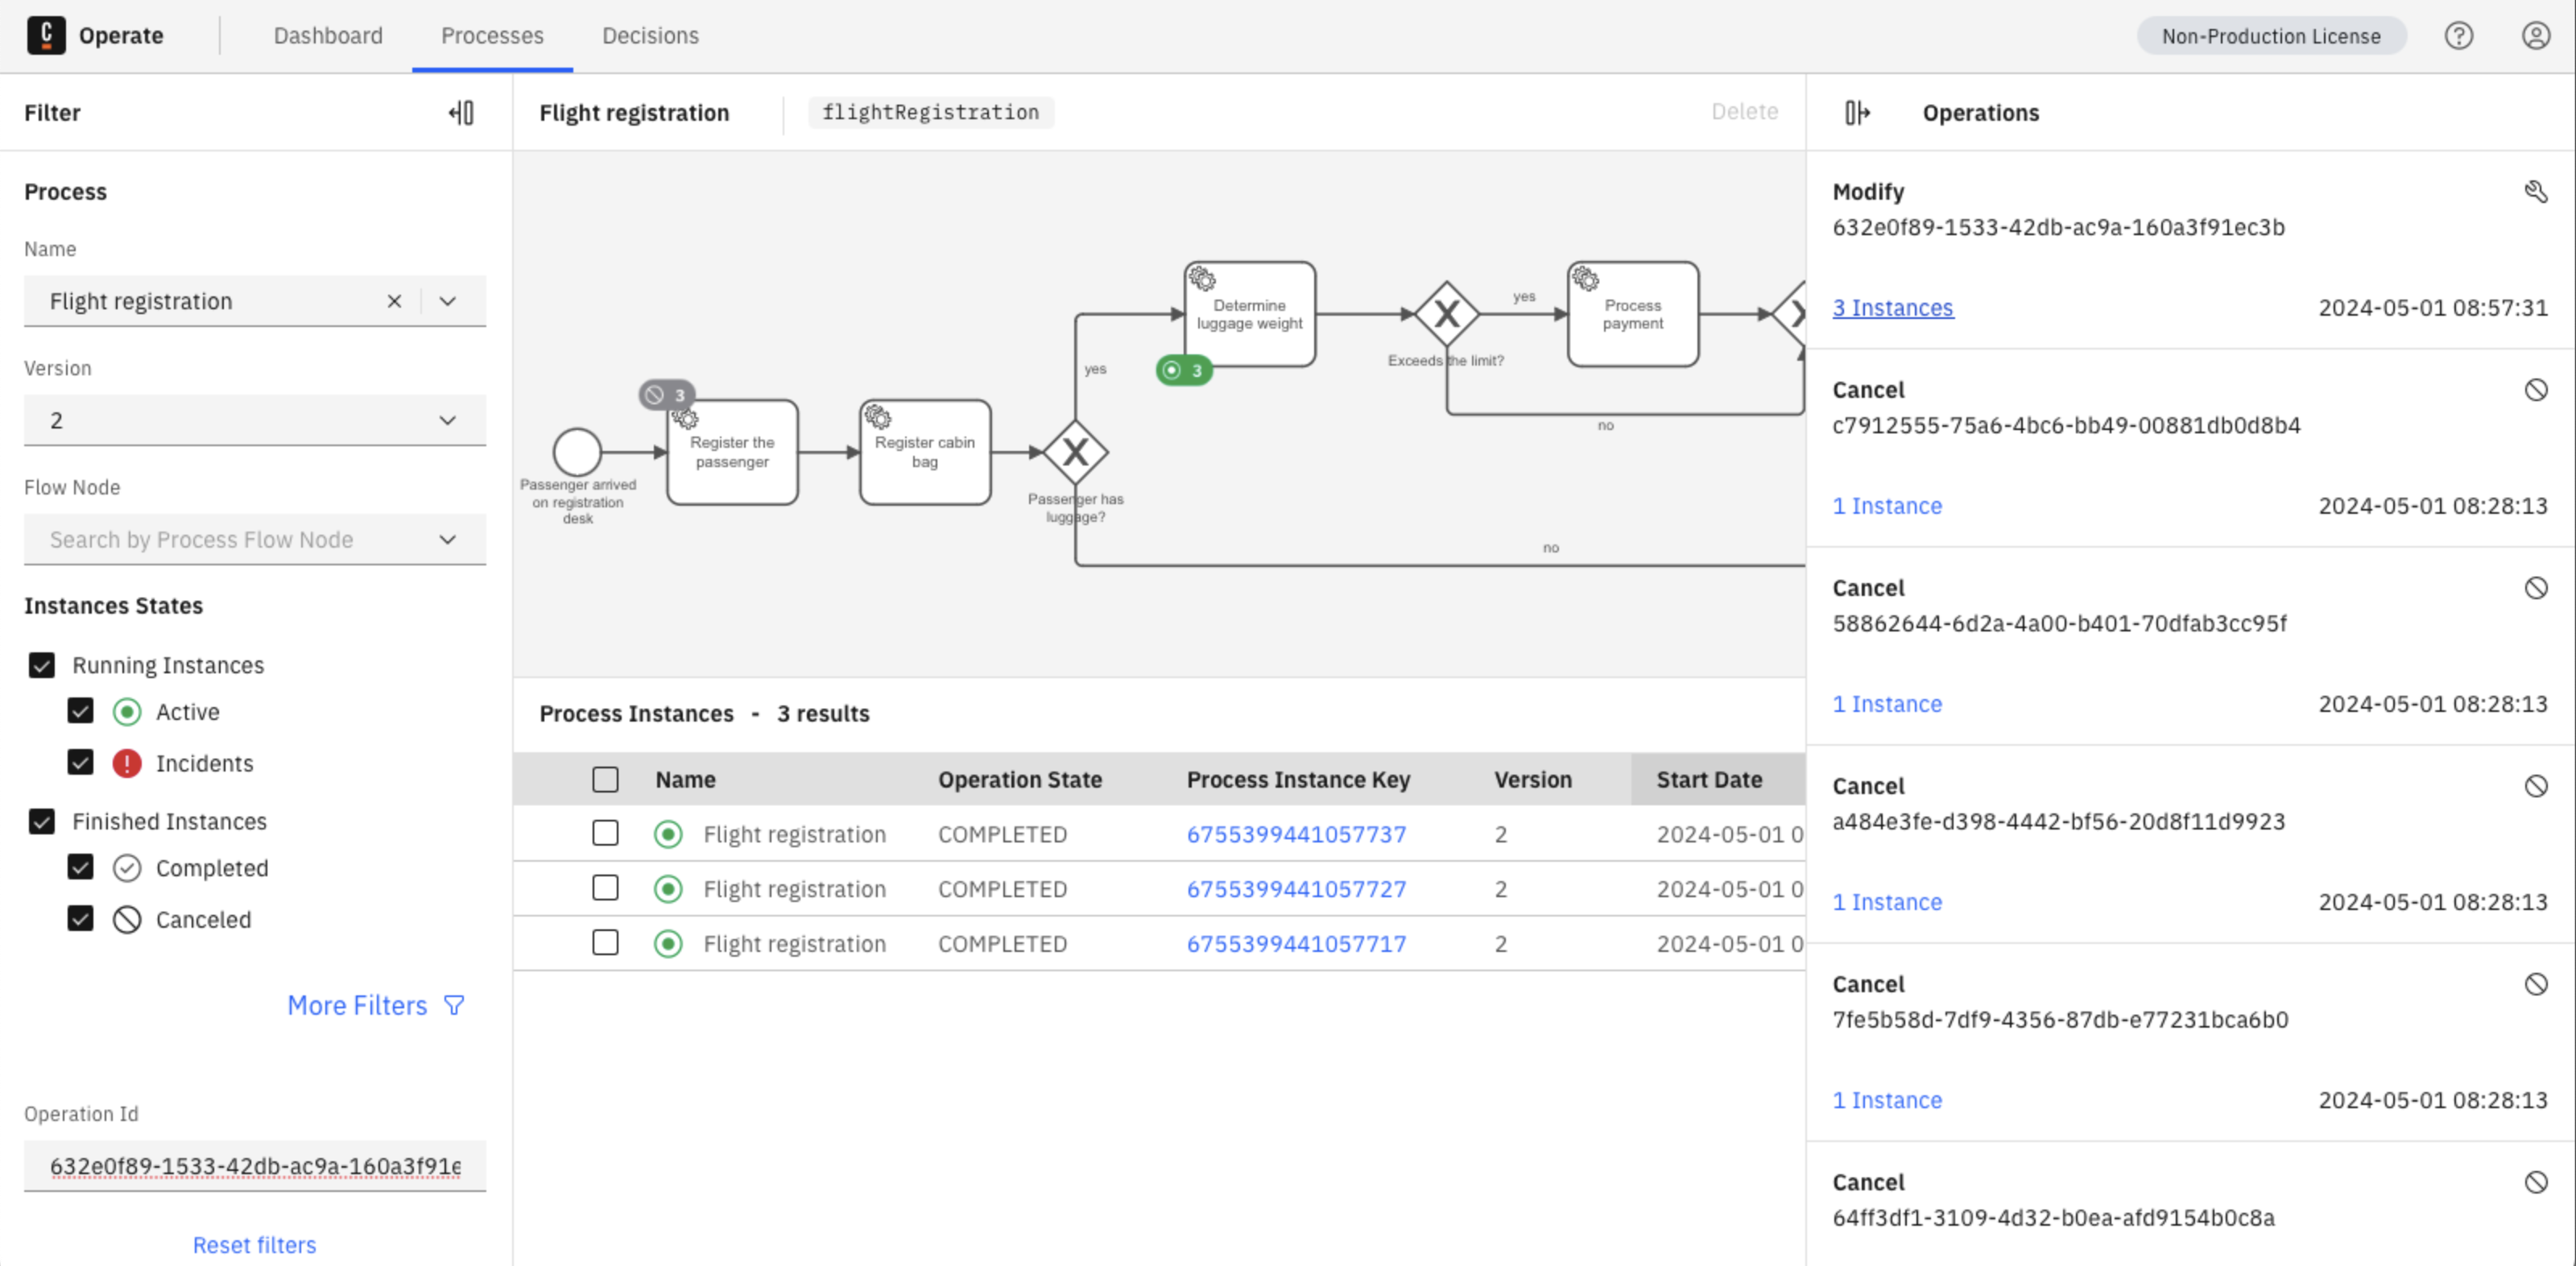Switch to the Dashboard tab
This screenshot has height=1266, width=2576.
pyautogui.click(x=328, y=36)
